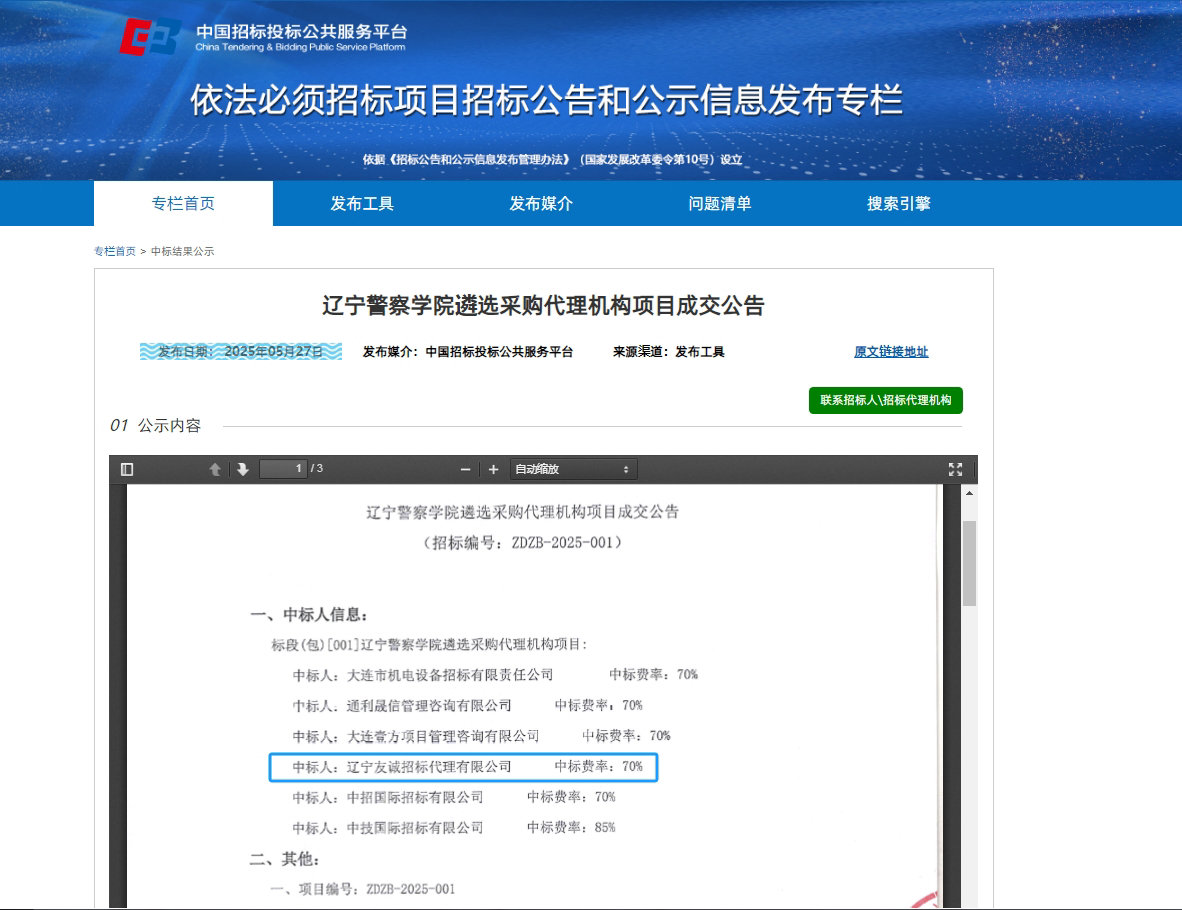
Task: Open the 自动缩放 zoom dropdown
Action: [573, 469]
